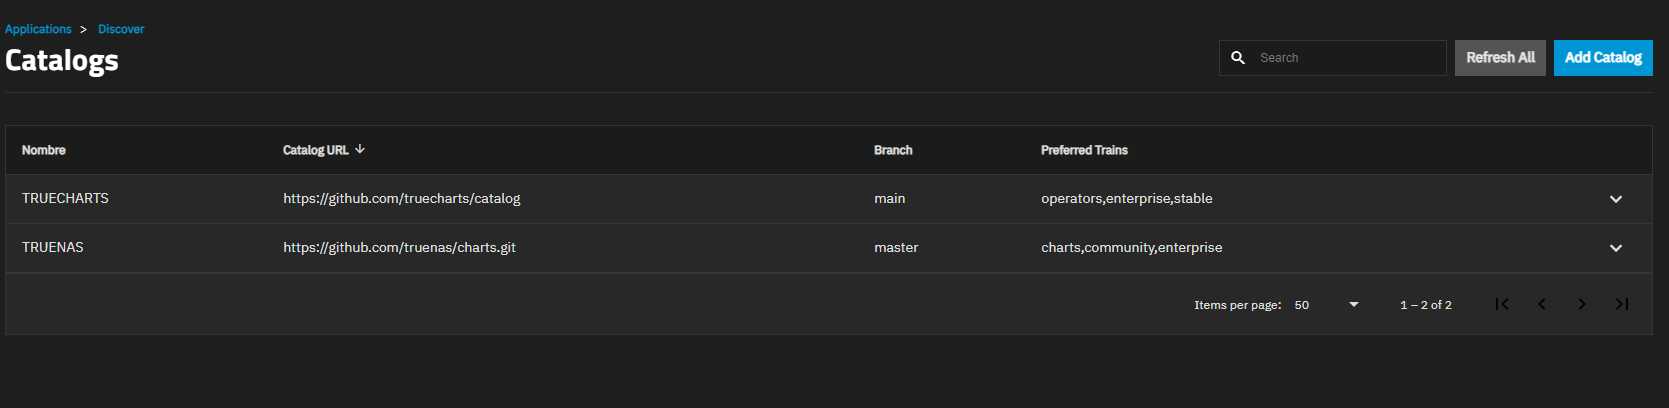Open the items per page dropdown
This screenshot has width=1669, height=408.
point(1327,305)
